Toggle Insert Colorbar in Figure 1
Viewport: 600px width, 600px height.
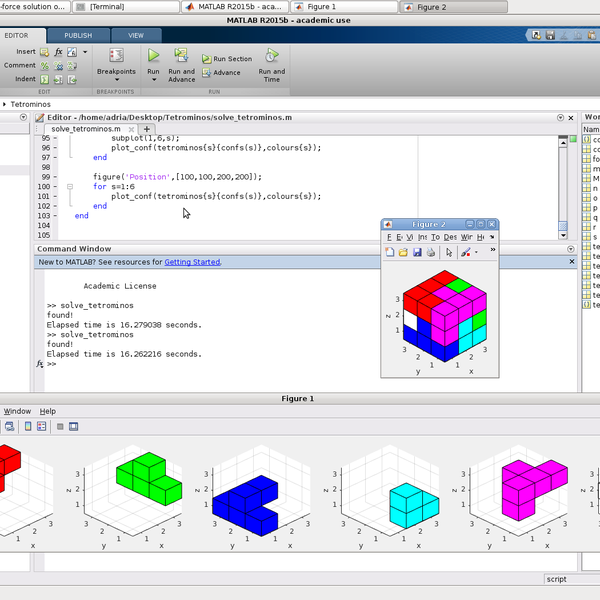click(28, 426)
